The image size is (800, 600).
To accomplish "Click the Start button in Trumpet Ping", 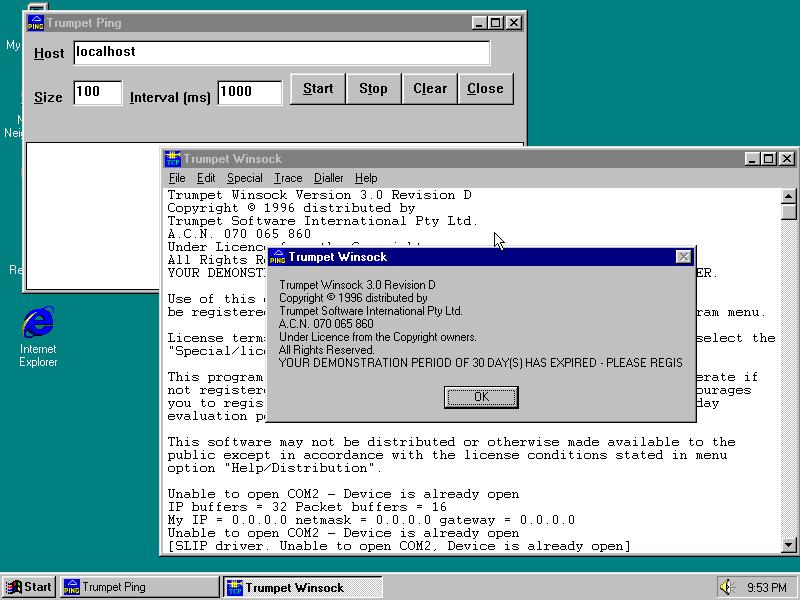I will point(318,89).
